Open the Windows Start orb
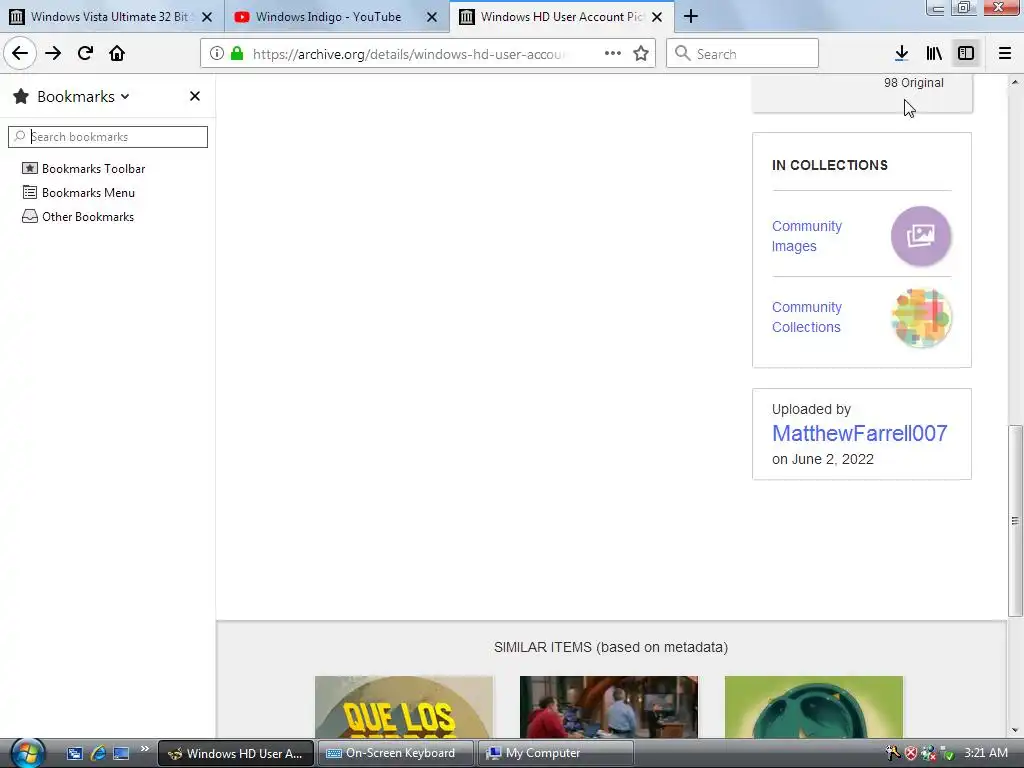1024x768 pixels. point(26,753)
